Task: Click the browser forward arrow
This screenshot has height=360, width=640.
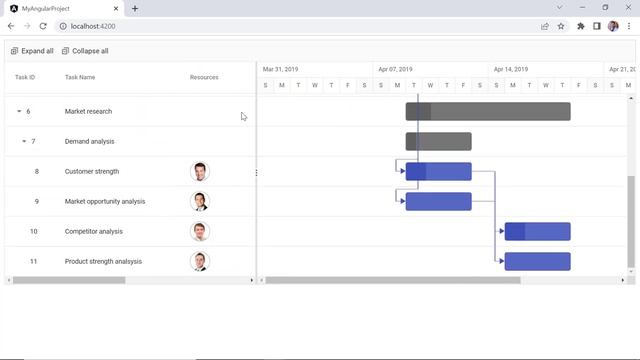Action: pos(27,26)
